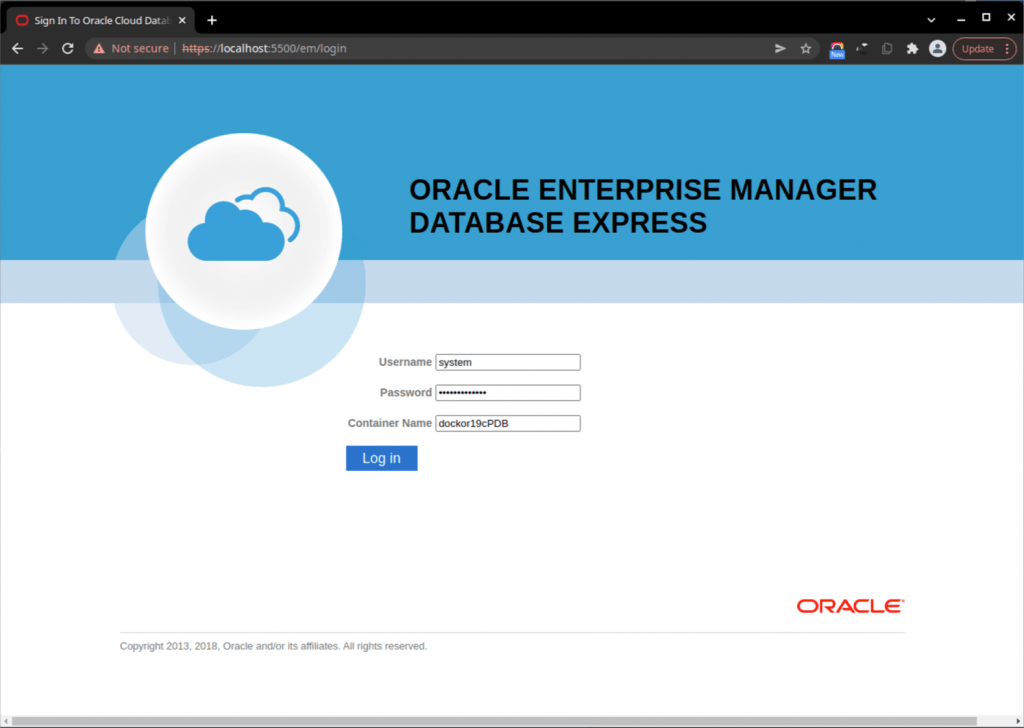
Task: Click the Oracle Enterprise Manager heading
Action: click(643, 206)
